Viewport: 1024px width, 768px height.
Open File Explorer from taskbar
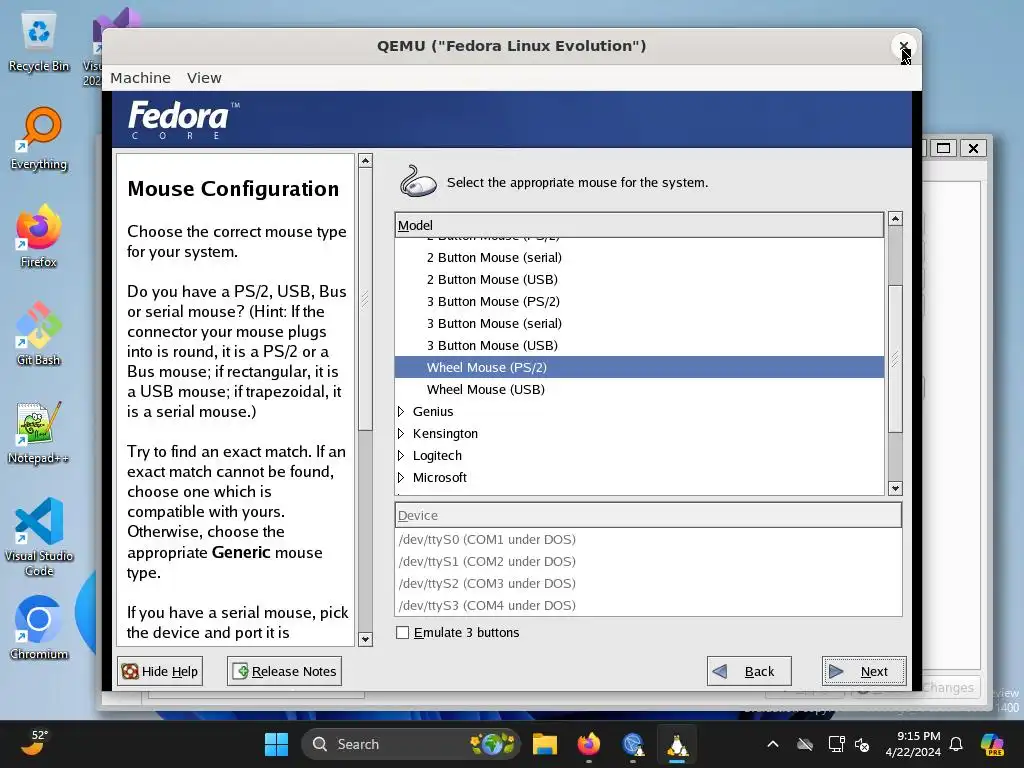(545, 744)
